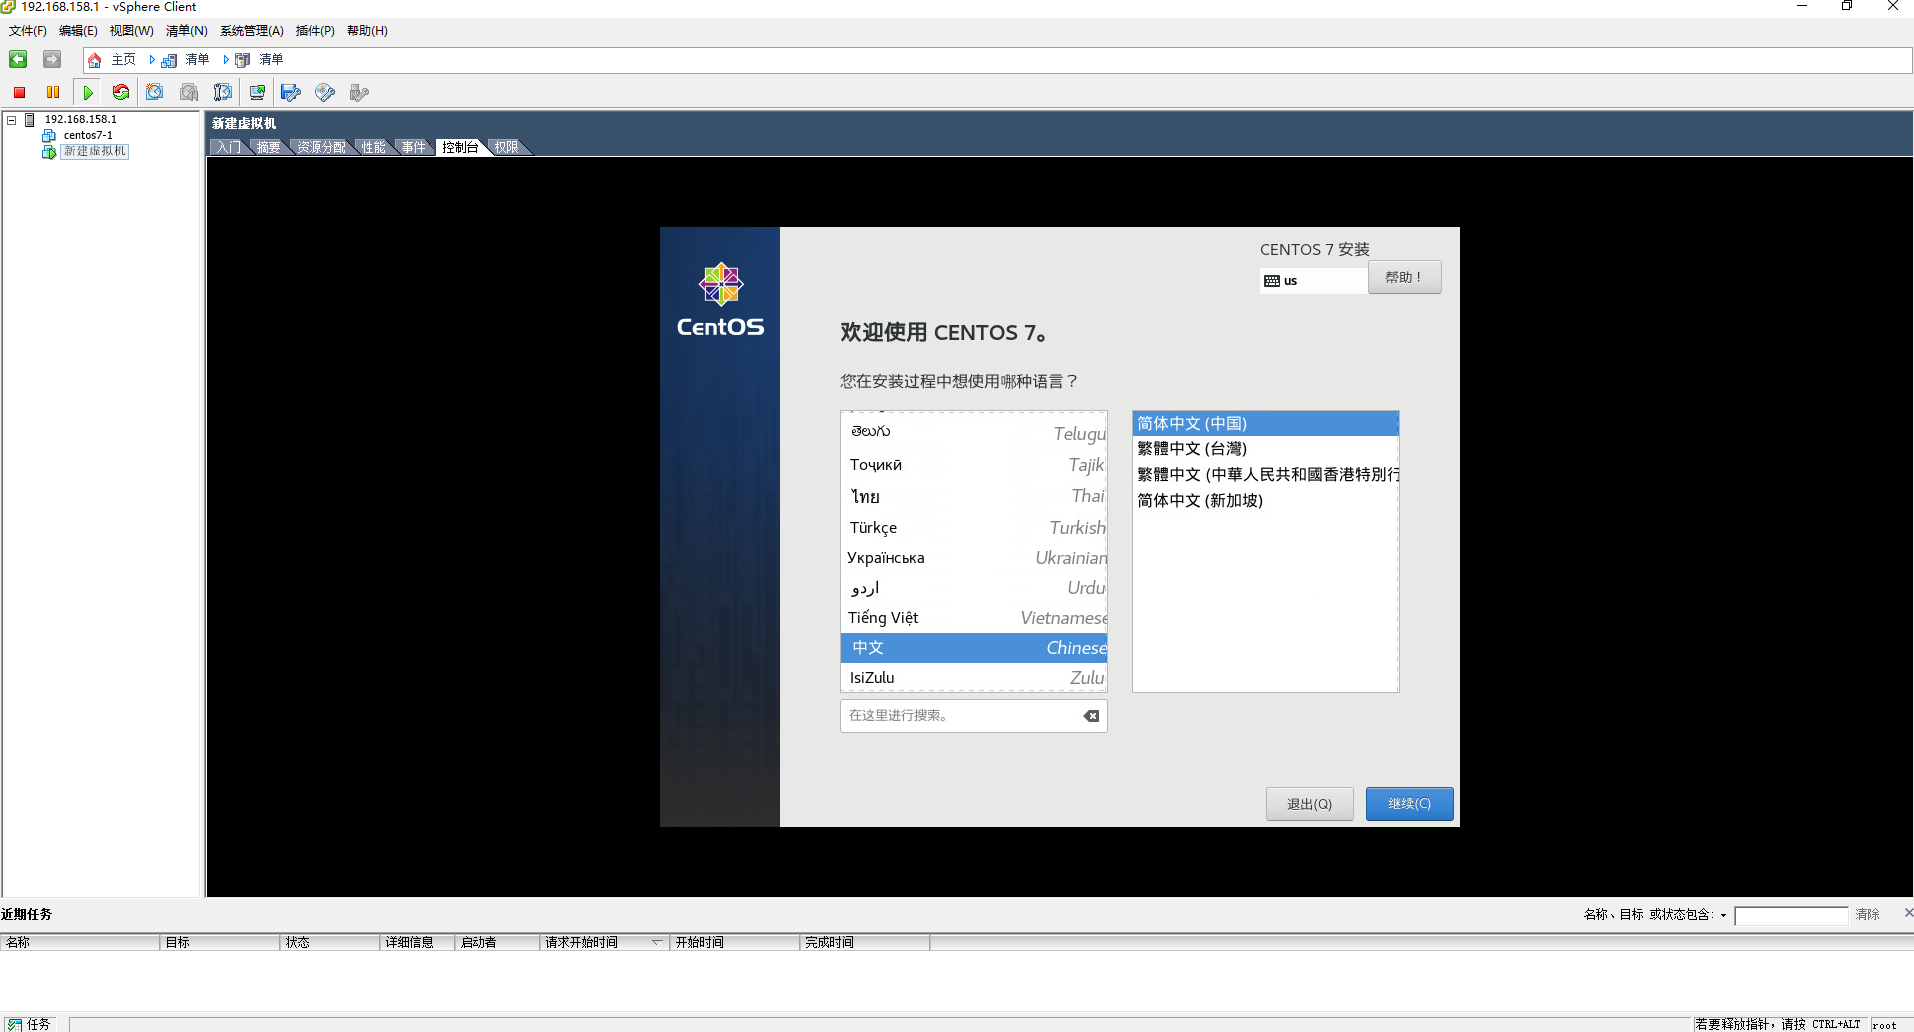The width and height of the screenshot is (1914, 1032).
Task: Click the 清除 clear filter button
Action: [1867, 915]
